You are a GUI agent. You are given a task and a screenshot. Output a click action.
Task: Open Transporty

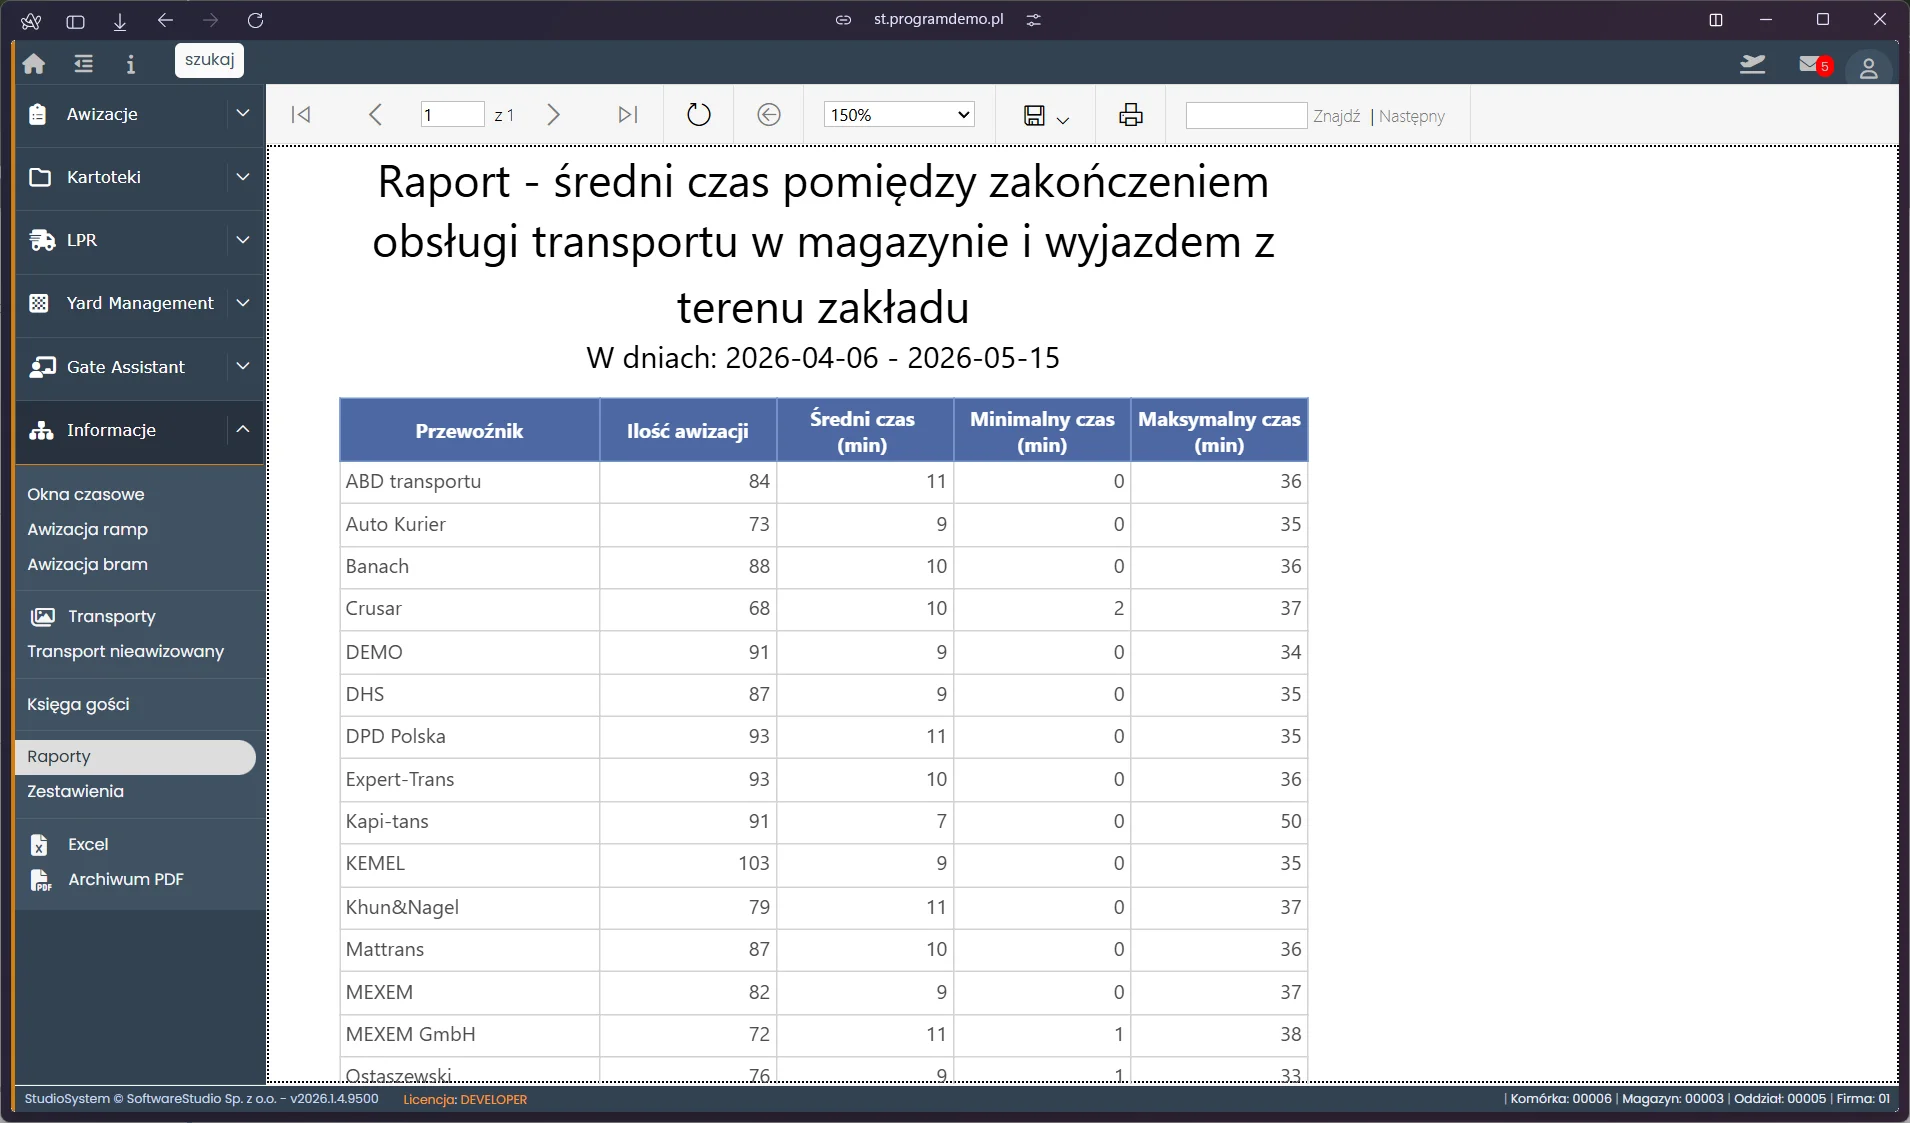pos(112,616)
